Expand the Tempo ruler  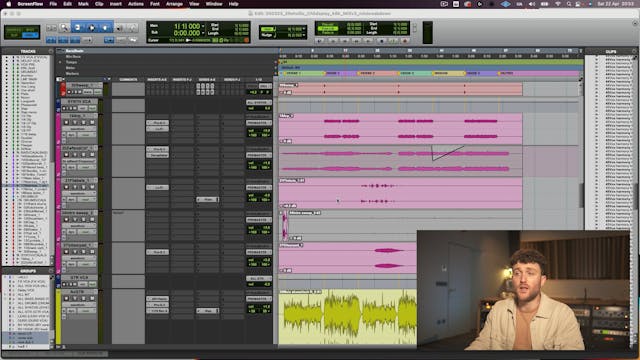pyautogui.click(x=60, y=62)
